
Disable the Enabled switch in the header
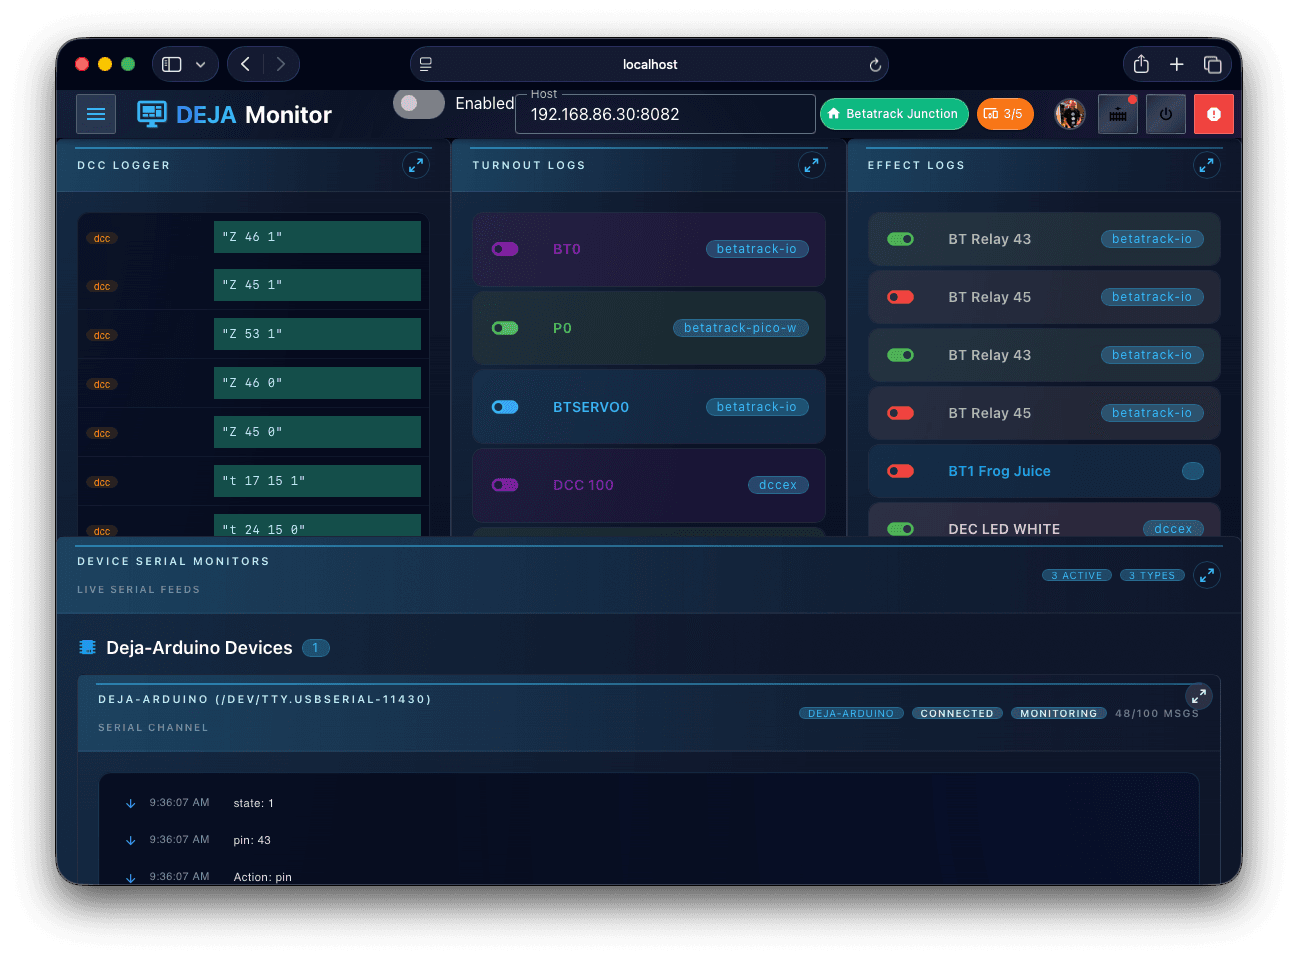pyautogui.click(x=418, y=103)
